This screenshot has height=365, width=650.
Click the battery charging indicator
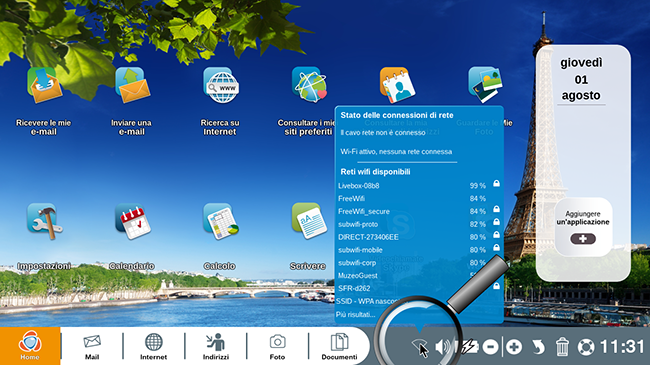point(468,347)
